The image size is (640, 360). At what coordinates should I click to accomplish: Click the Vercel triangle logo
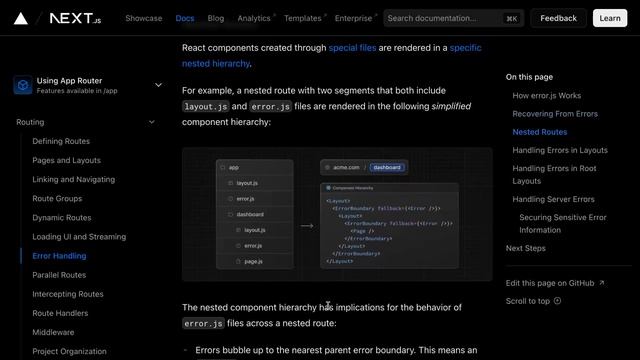[x=21, y=18]
